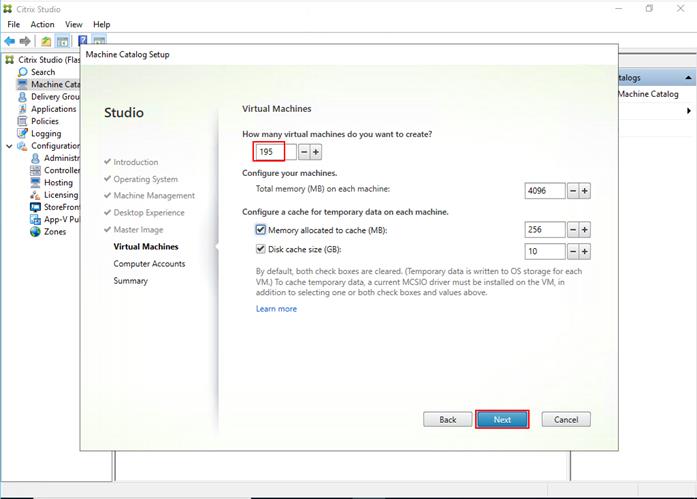
Task: Open the Action menu
Action: (x=42, y=24)
